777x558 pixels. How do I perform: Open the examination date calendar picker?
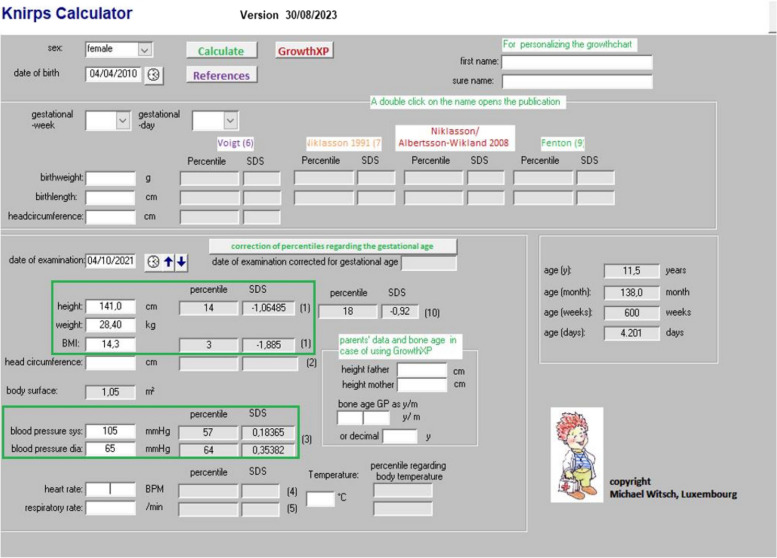(153, 261)
